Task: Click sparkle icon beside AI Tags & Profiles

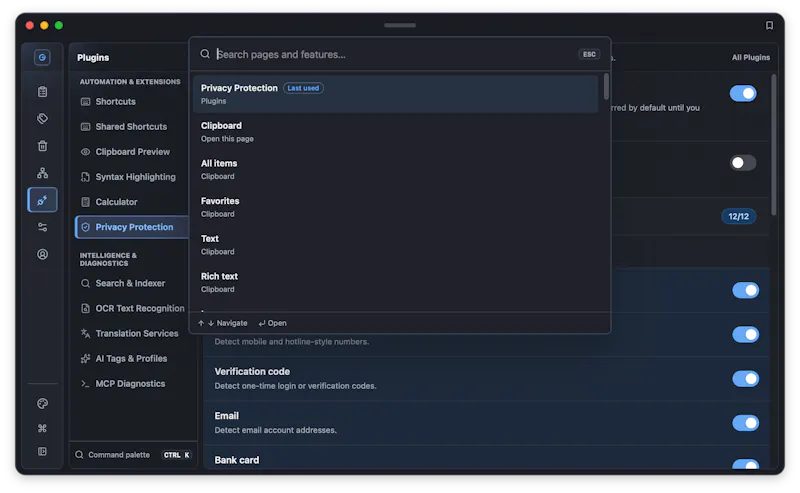Action: point(85,358)
